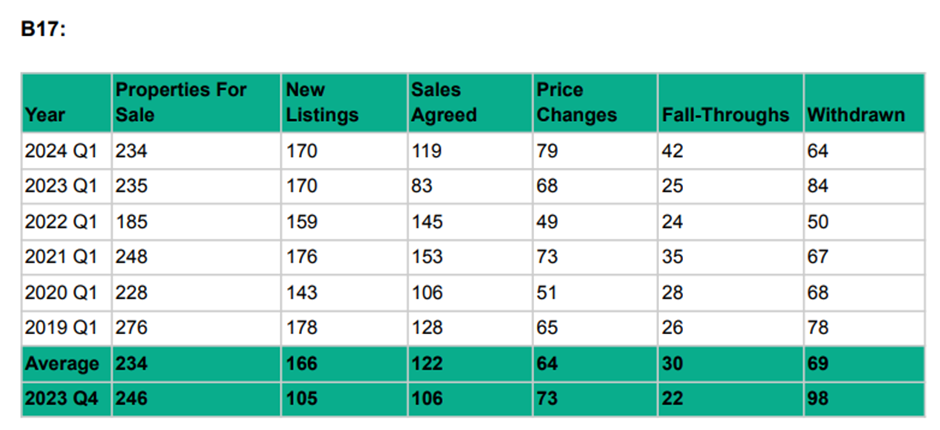
Task: Select the Withdrawn value 98
Action: point(819,398)
